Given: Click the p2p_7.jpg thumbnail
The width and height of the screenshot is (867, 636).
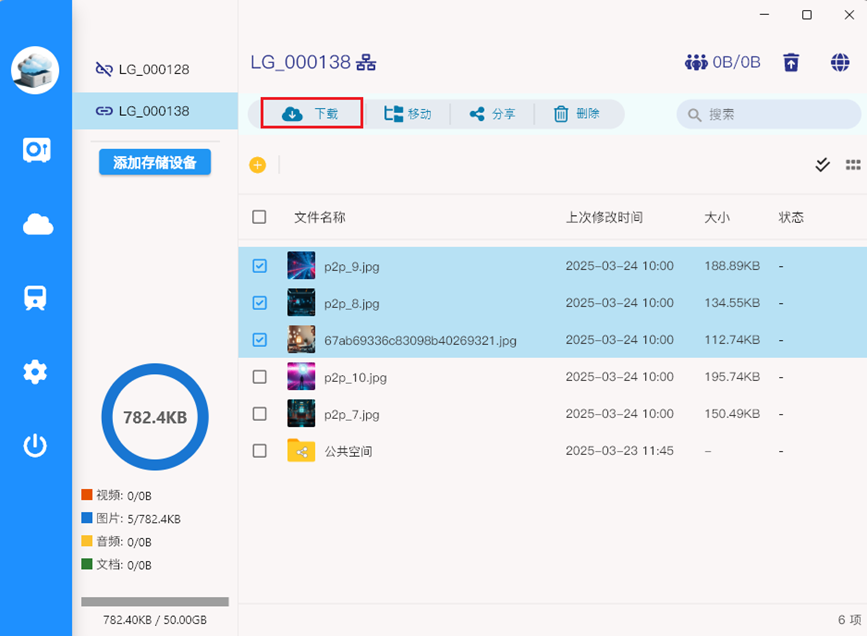Looking at the screenshot, I should coord(301,414).
